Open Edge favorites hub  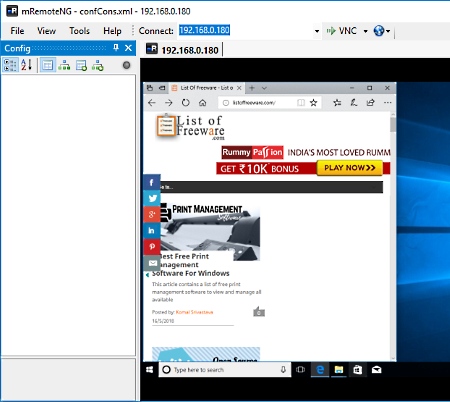(x=337, y=103)
